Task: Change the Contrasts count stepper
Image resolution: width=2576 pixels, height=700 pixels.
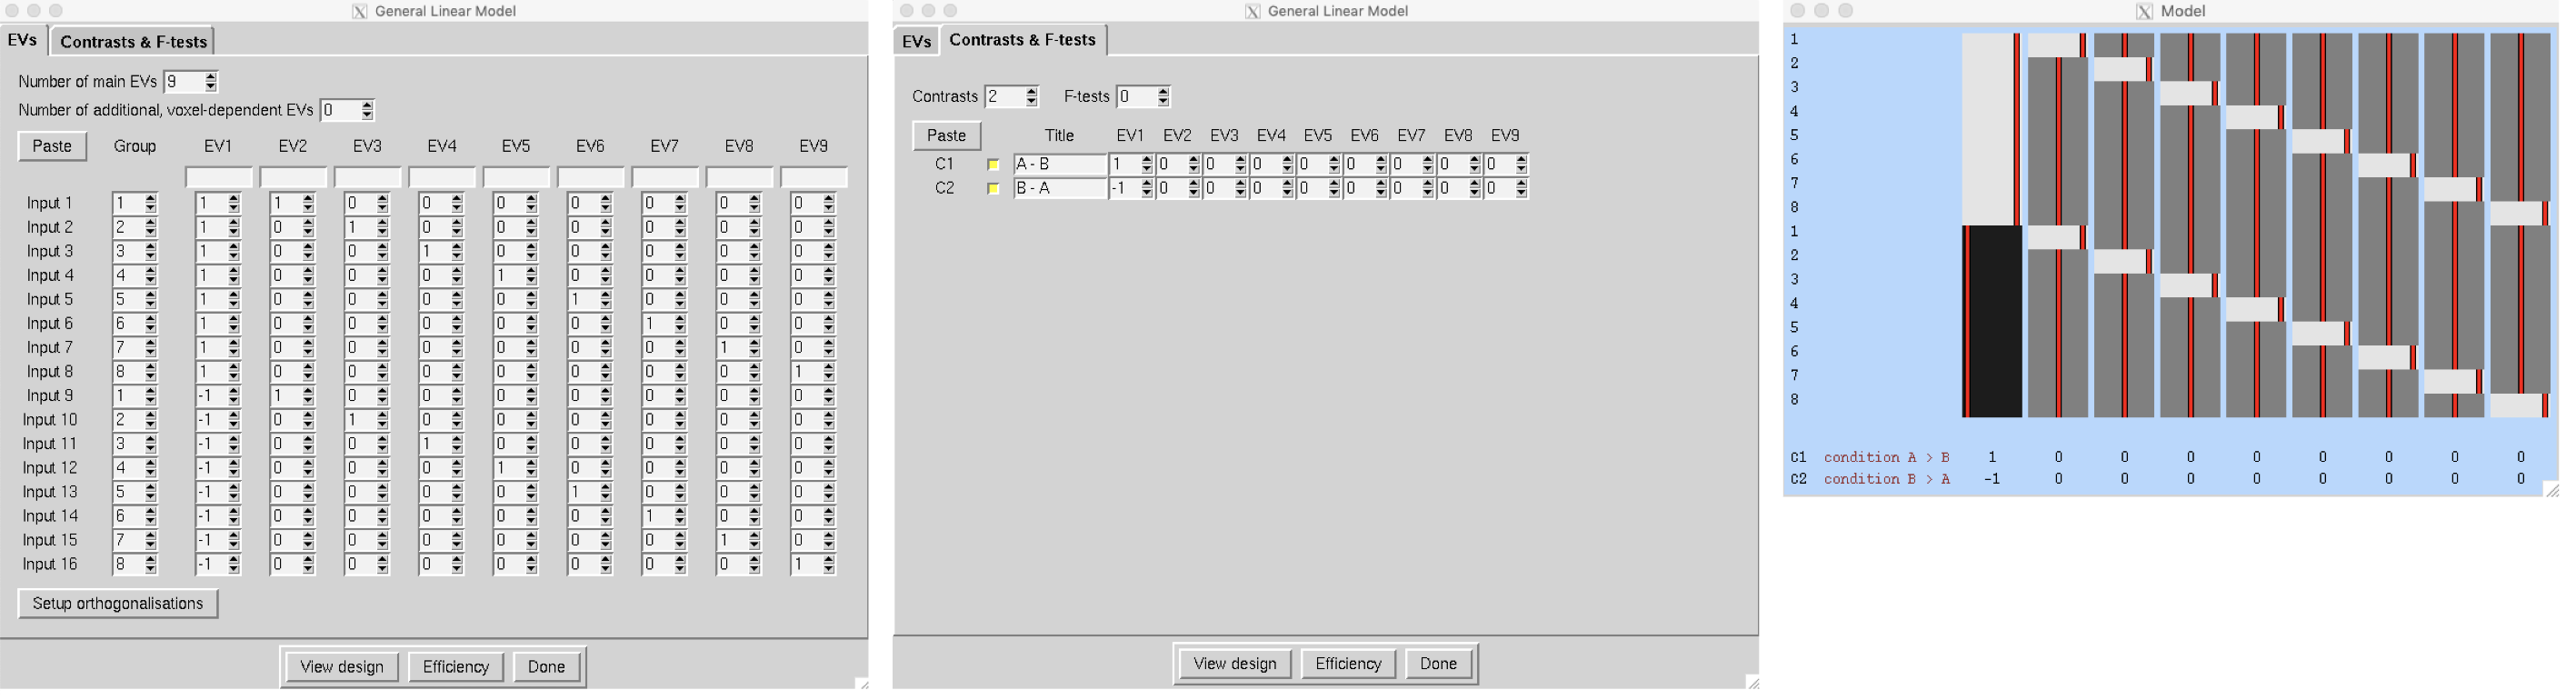Action: 1031,97
